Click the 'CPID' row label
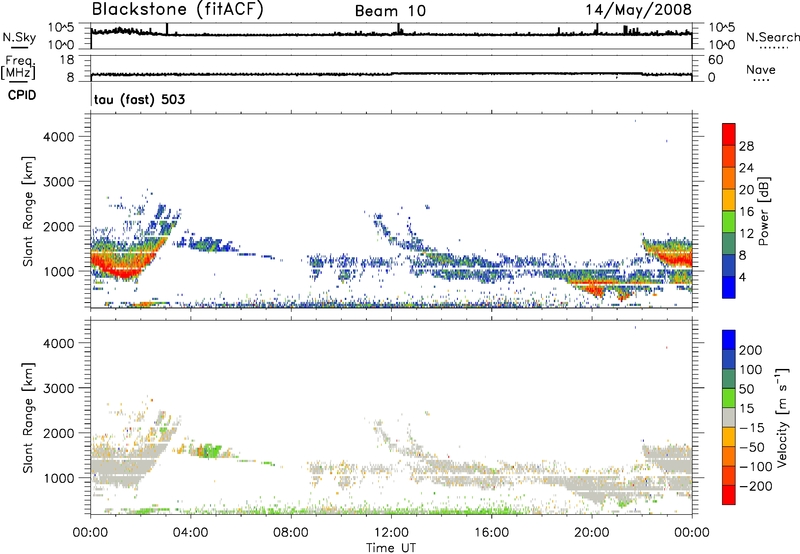This screenshot has height=554, width=800. click(22, 95)
